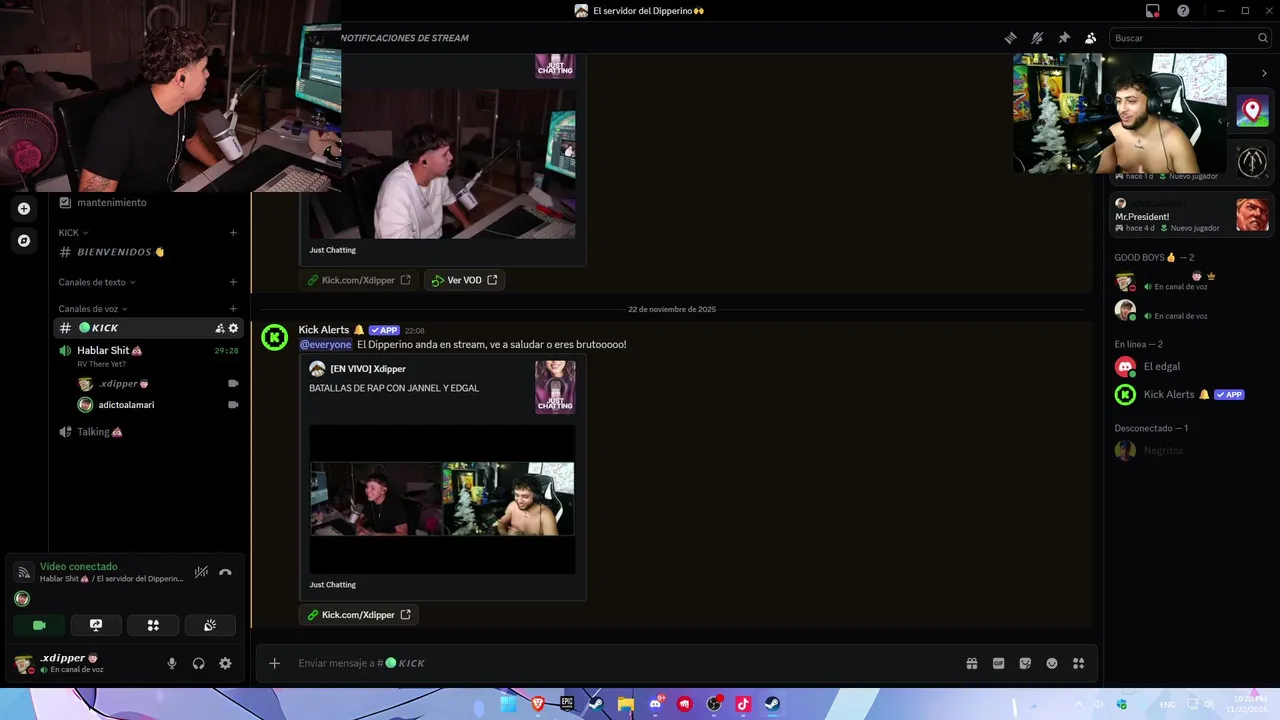Open the soundboard button
Screen dimensions: 1280x720
(210, 625)
